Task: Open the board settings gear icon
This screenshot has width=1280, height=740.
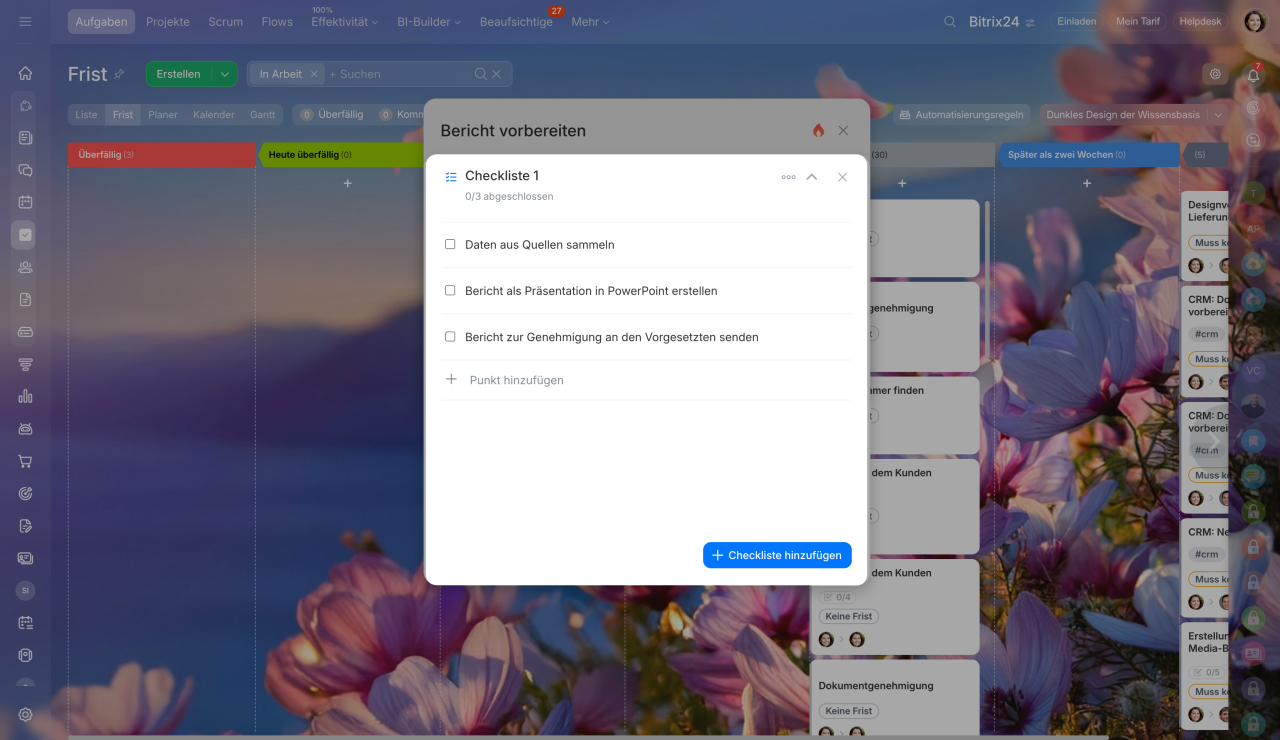Action: pos(1215,74)
